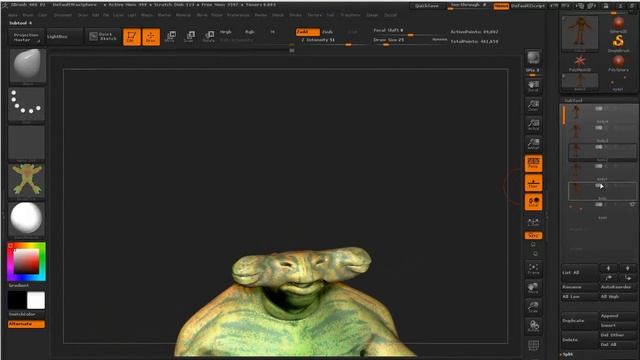Toggle Mrgb paint mode
Viewport: 640px width, 360px height.
pos(225,32)
